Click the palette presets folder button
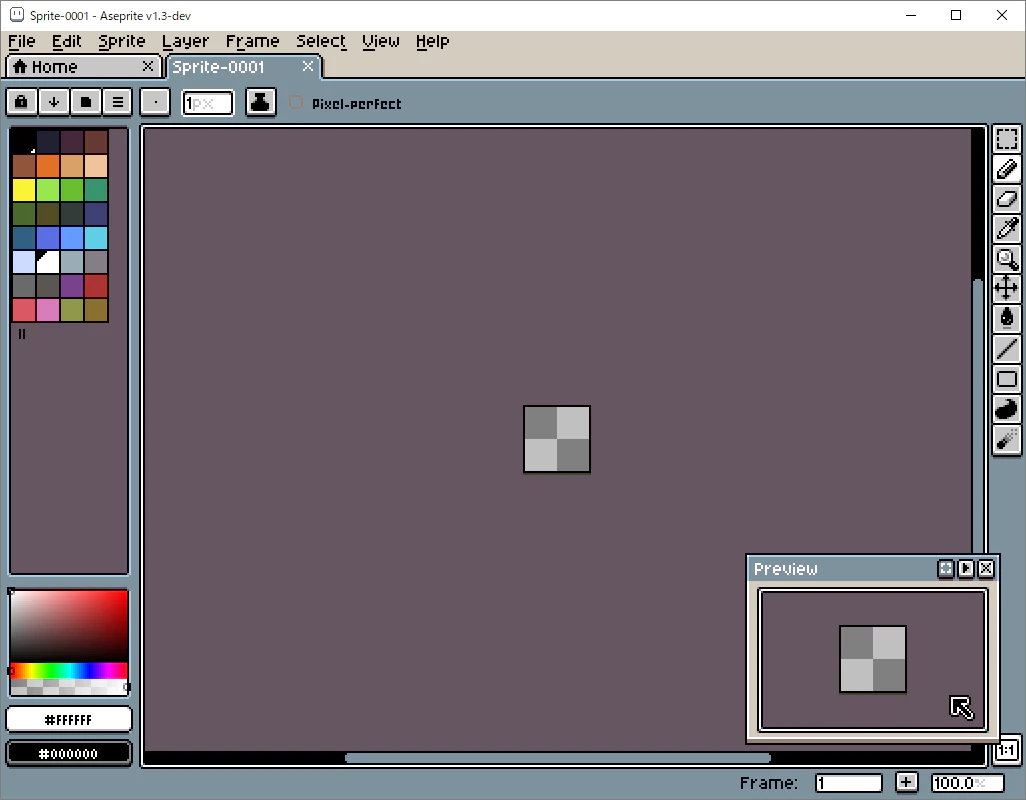Screen dimensions: 1026x800 [x=86, y=102]
